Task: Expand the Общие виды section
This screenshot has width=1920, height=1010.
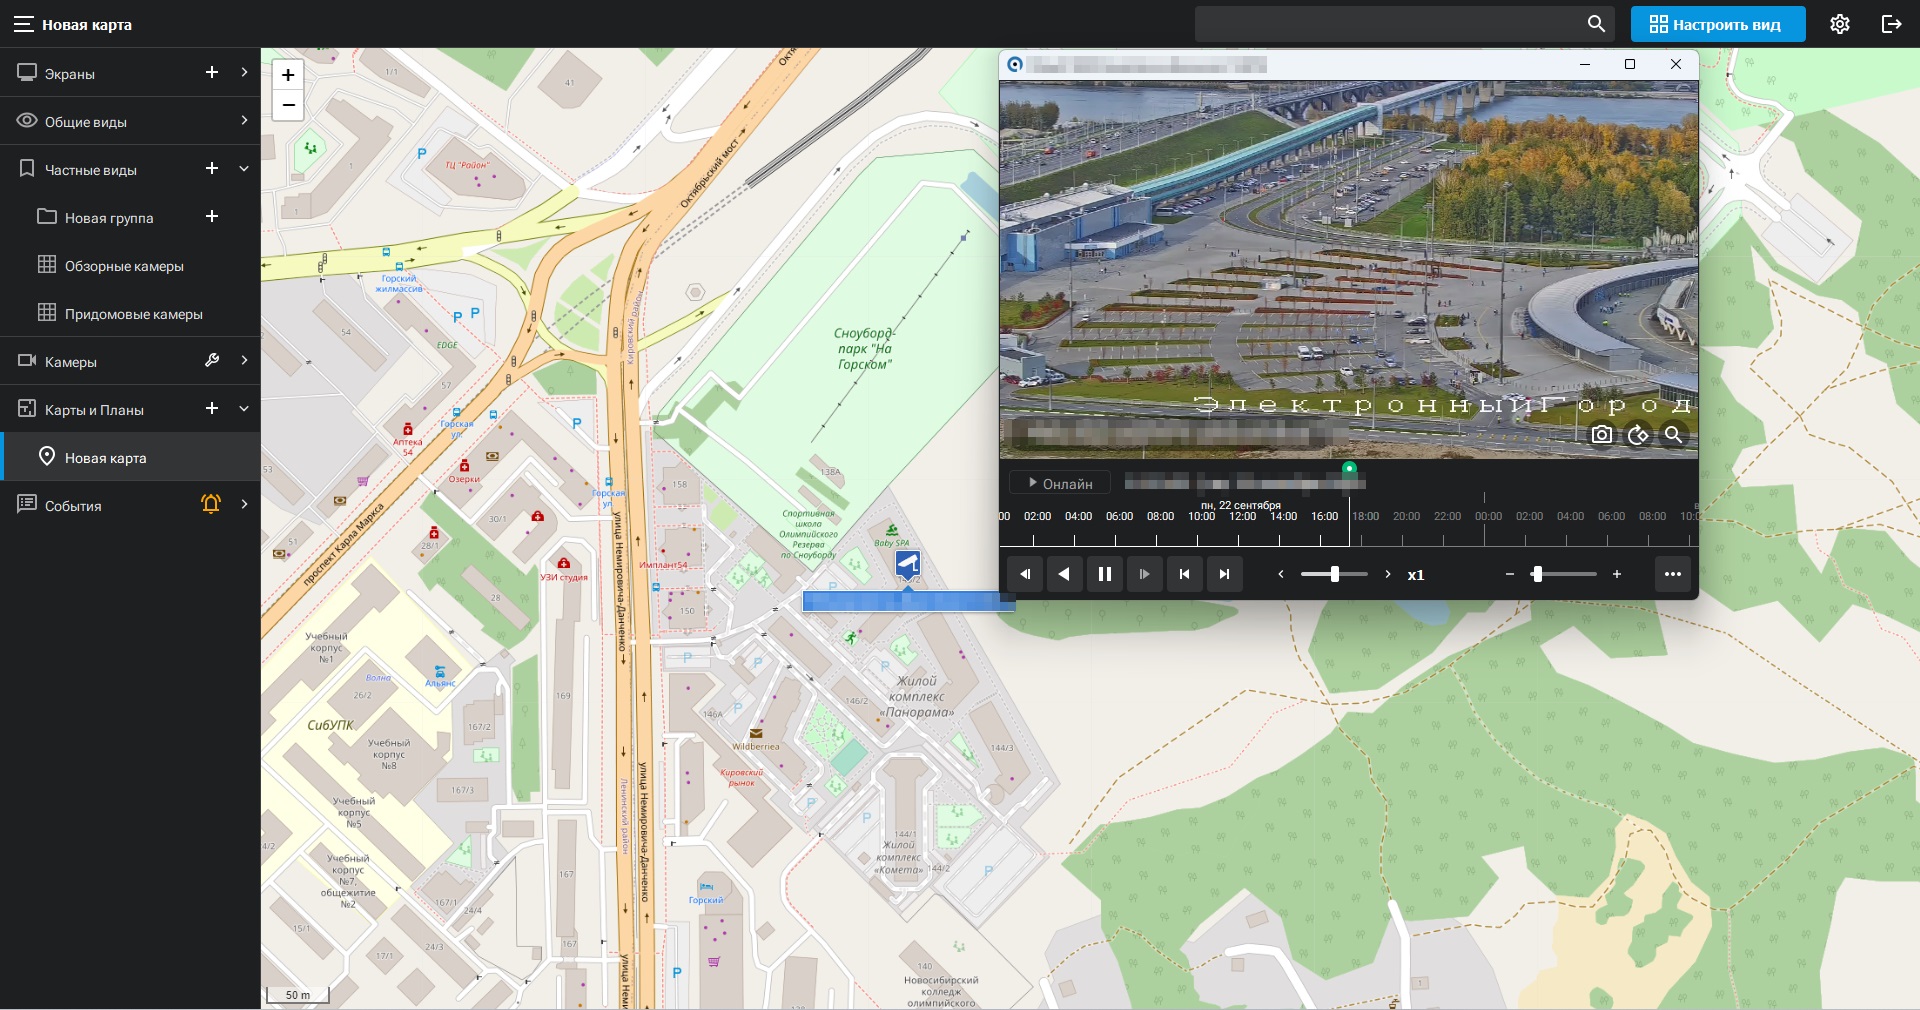Action: (244, 121)
